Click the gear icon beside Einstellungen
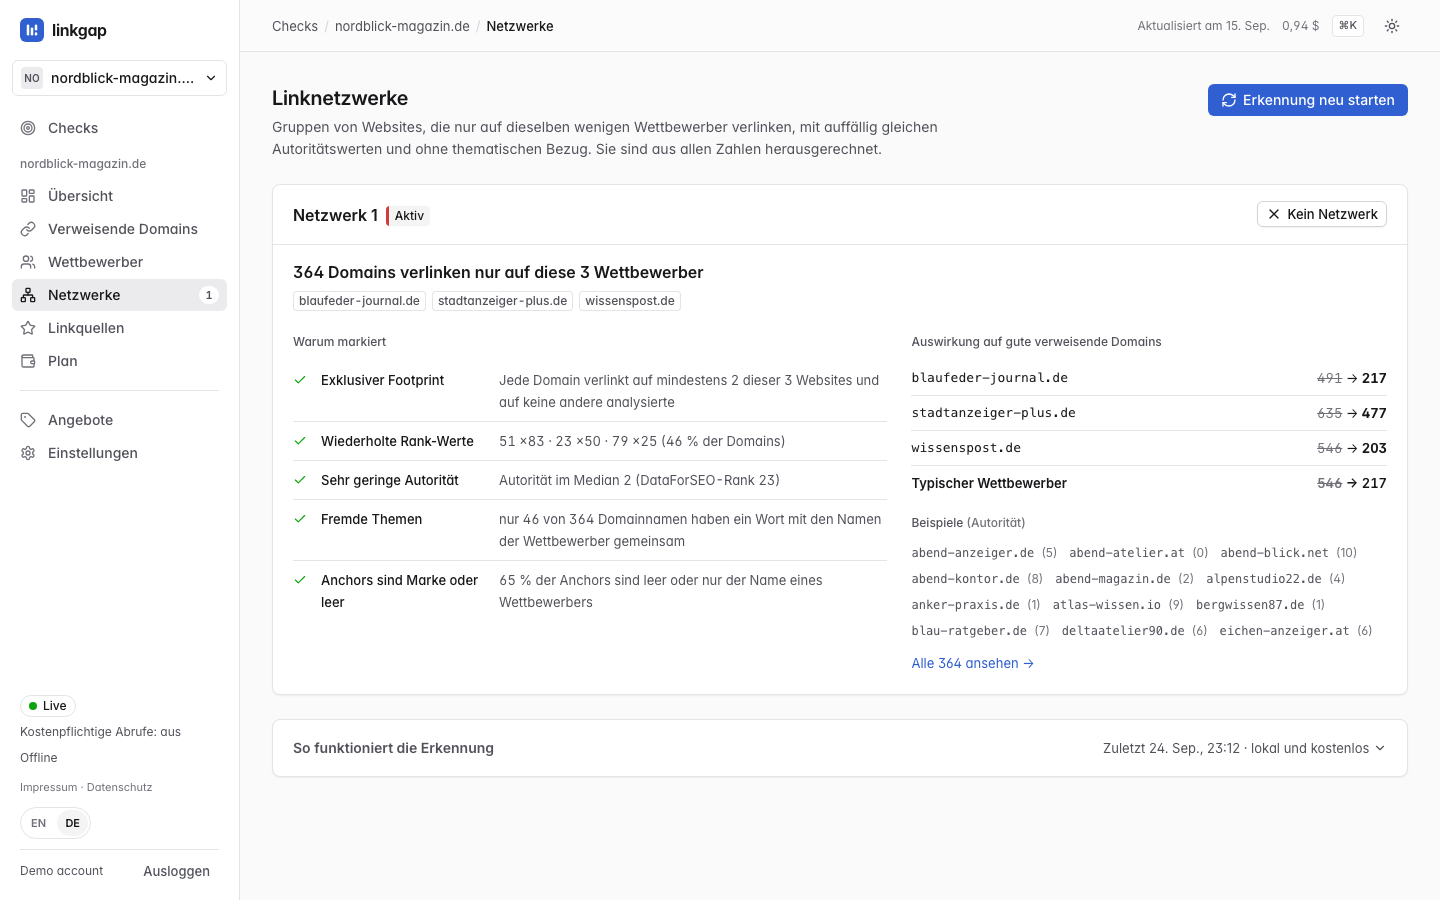 pos(28,453)
